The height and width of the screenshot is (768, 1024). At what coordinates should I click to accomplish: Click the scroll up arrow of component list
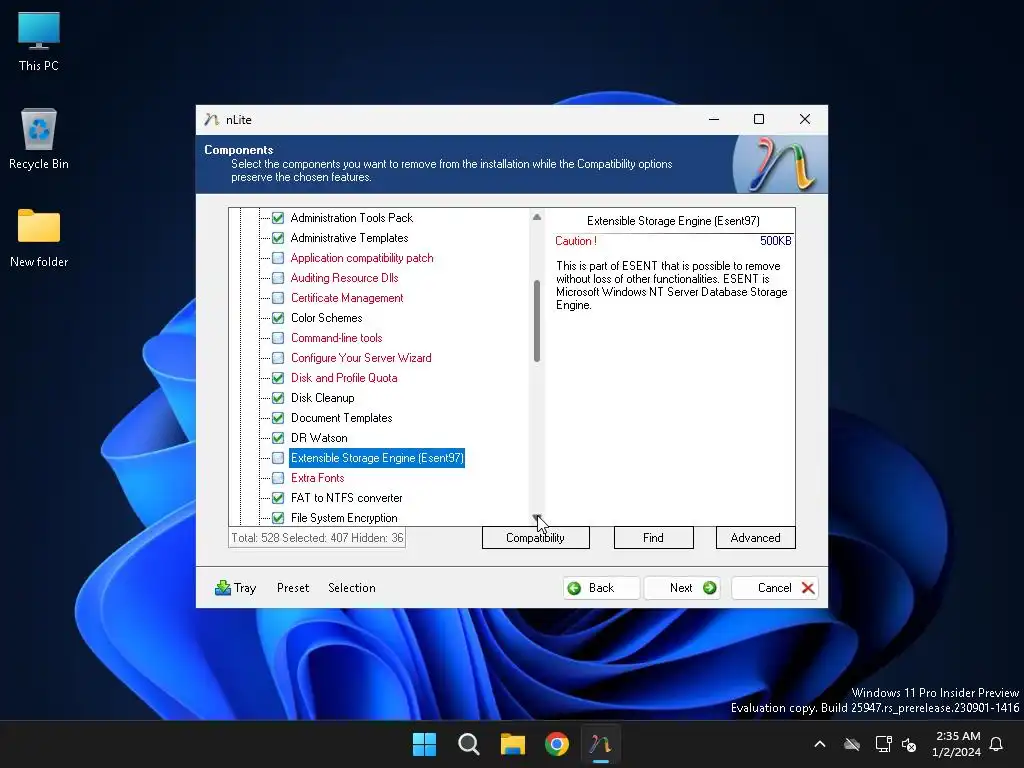[537, 217]
